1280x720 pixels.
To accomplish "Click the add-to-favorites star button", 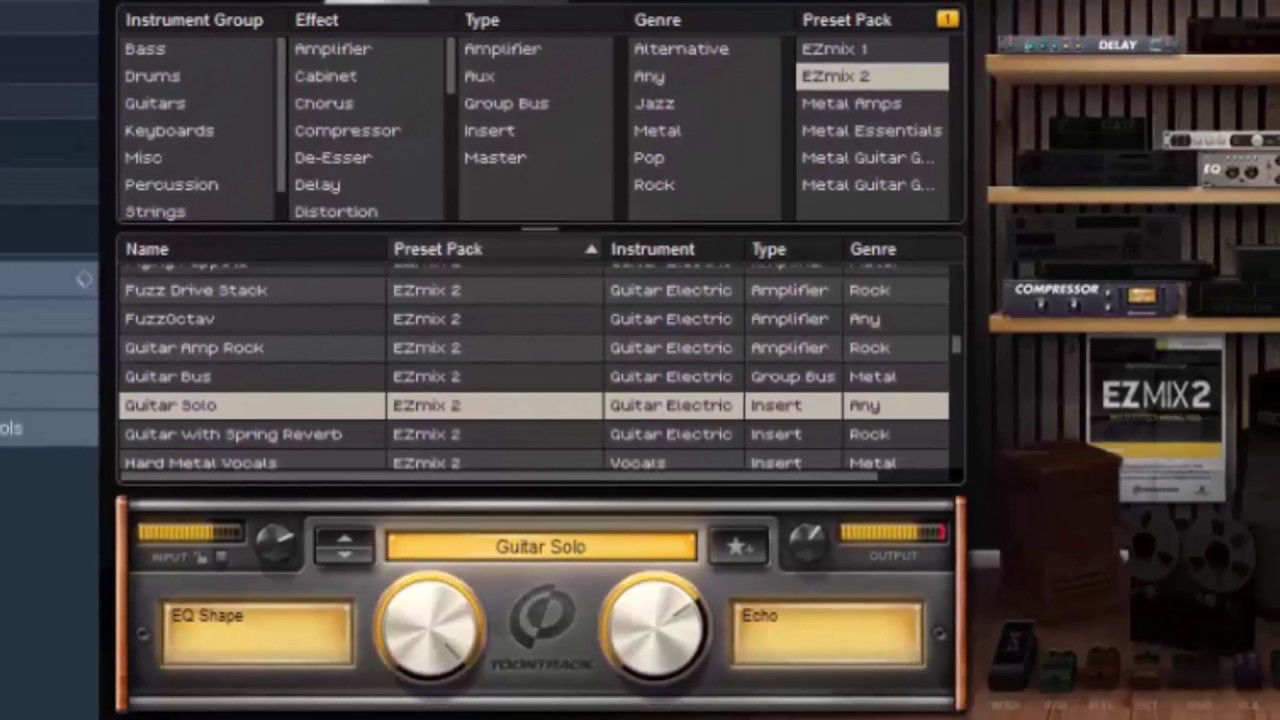I will (738, 546).
